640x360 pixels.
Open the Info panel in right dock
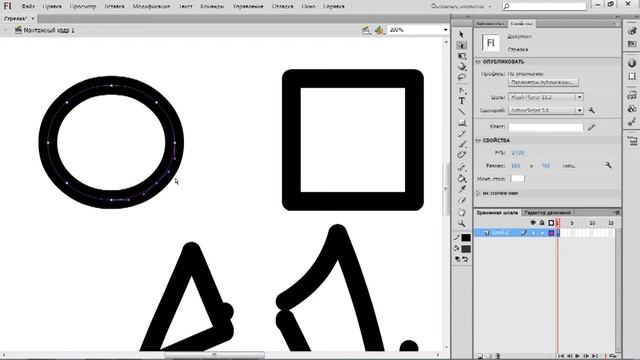(632, 63)
